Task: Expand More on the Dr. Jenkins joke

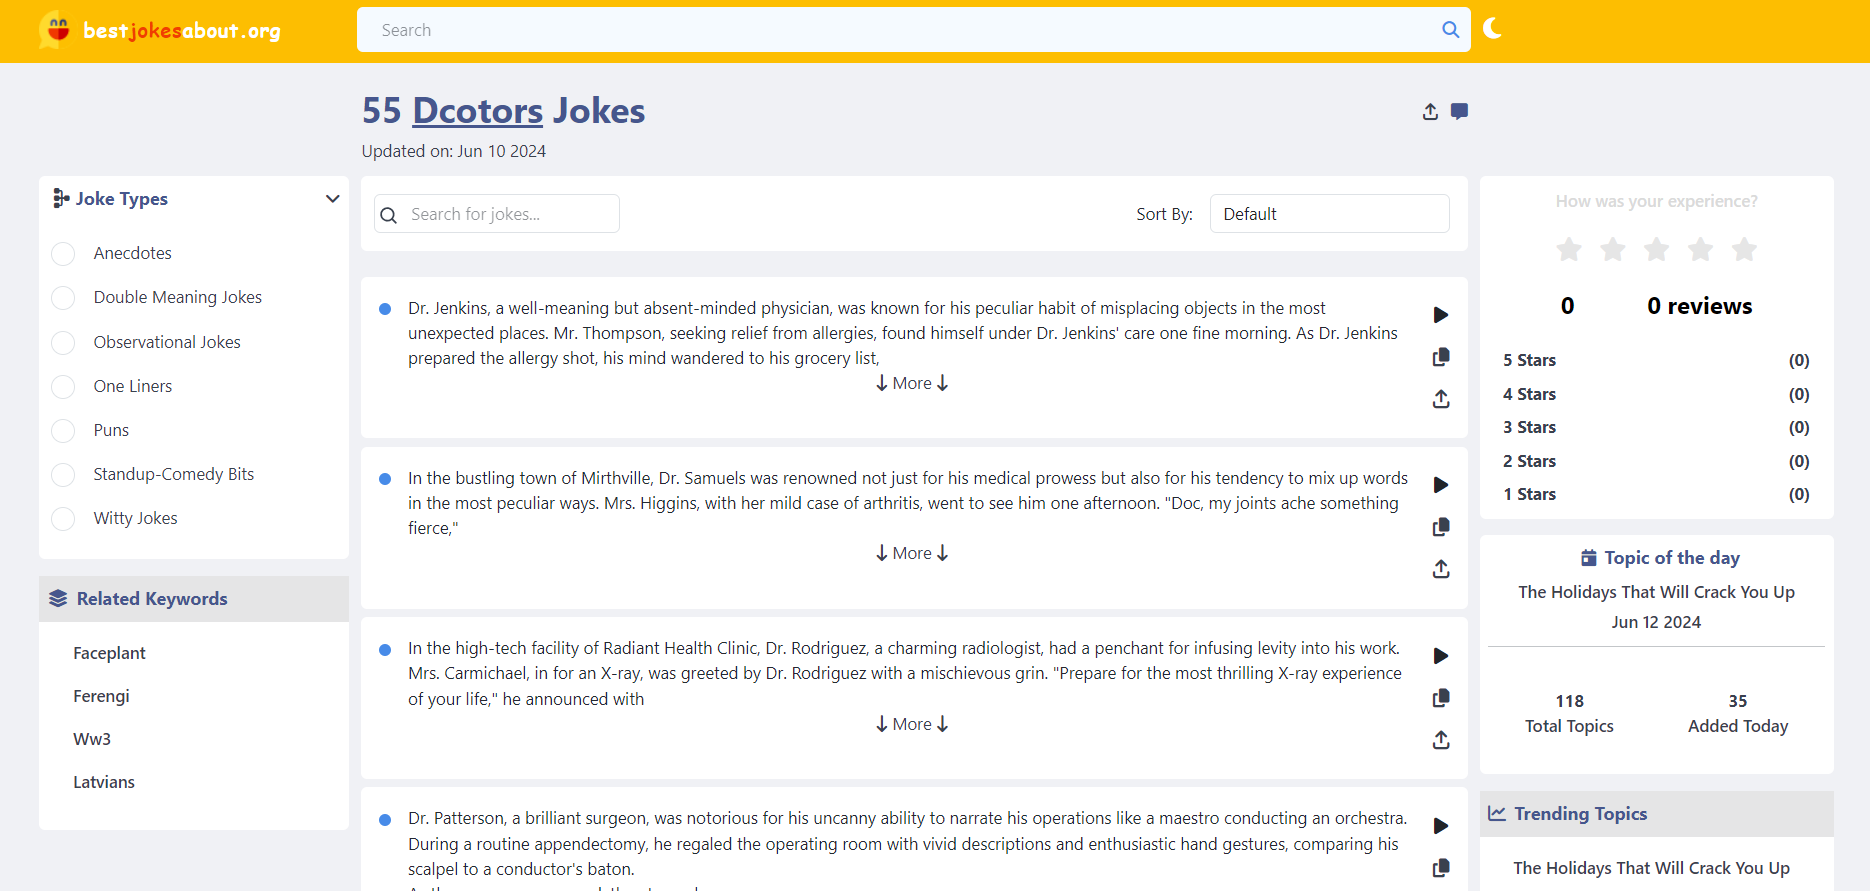Action: pyautogui.click(x=912, y=383)
